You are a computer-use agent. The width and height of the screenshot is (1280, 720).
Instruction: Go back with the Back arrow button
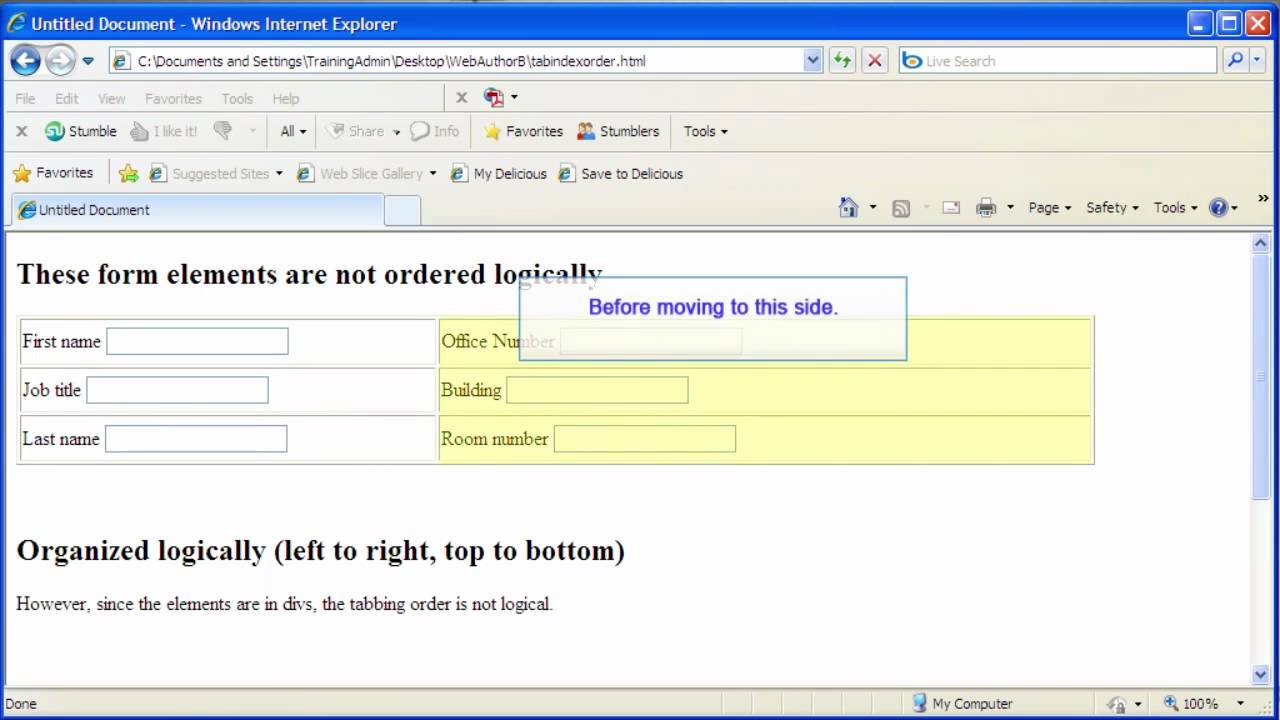[26, 61]
